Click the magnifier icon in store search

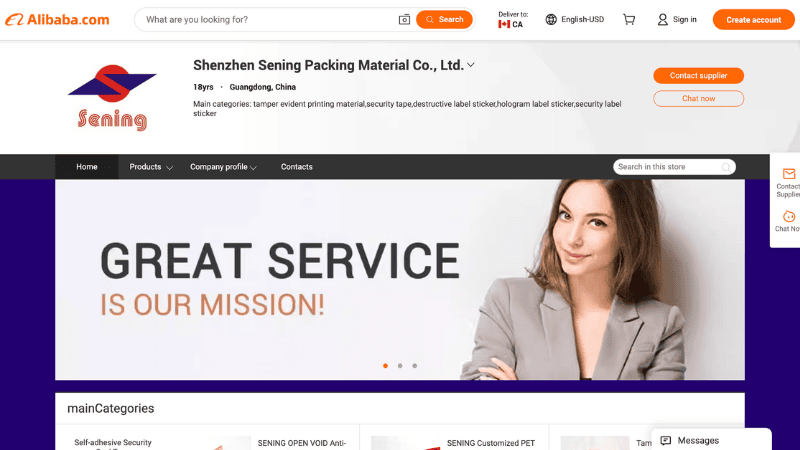pos(726,167)
